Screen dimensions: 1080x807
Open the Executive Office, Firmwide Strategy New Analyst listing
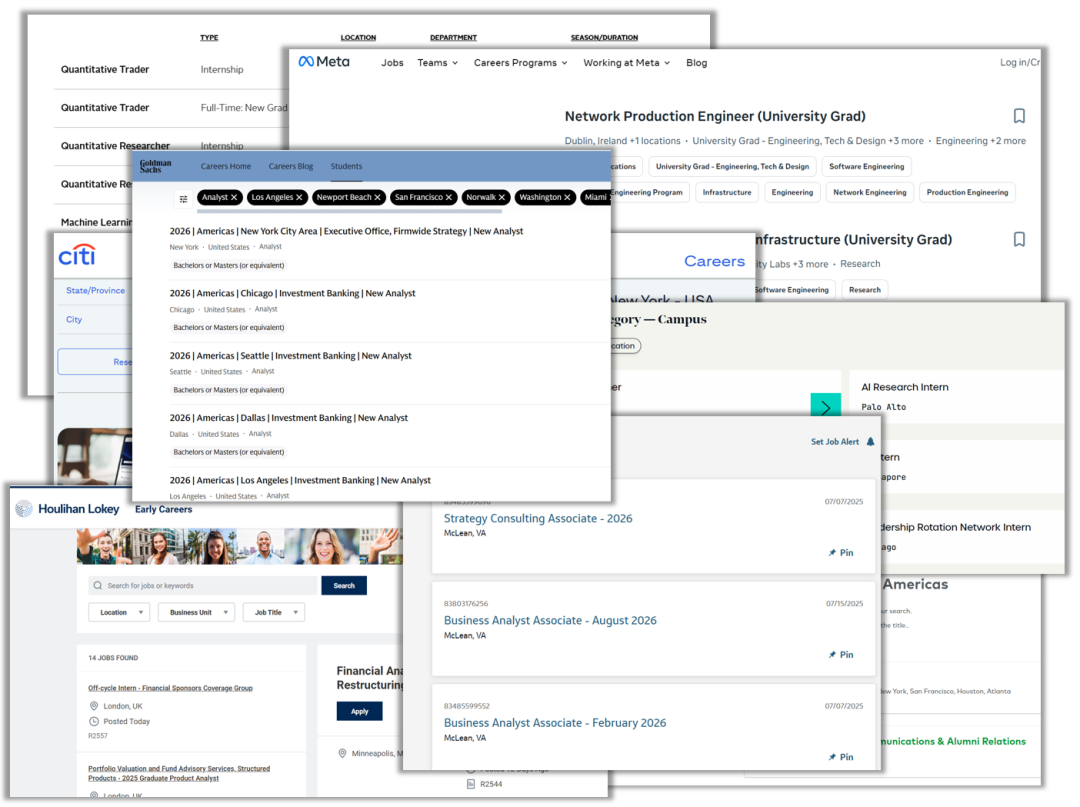[x=346, y=231]
